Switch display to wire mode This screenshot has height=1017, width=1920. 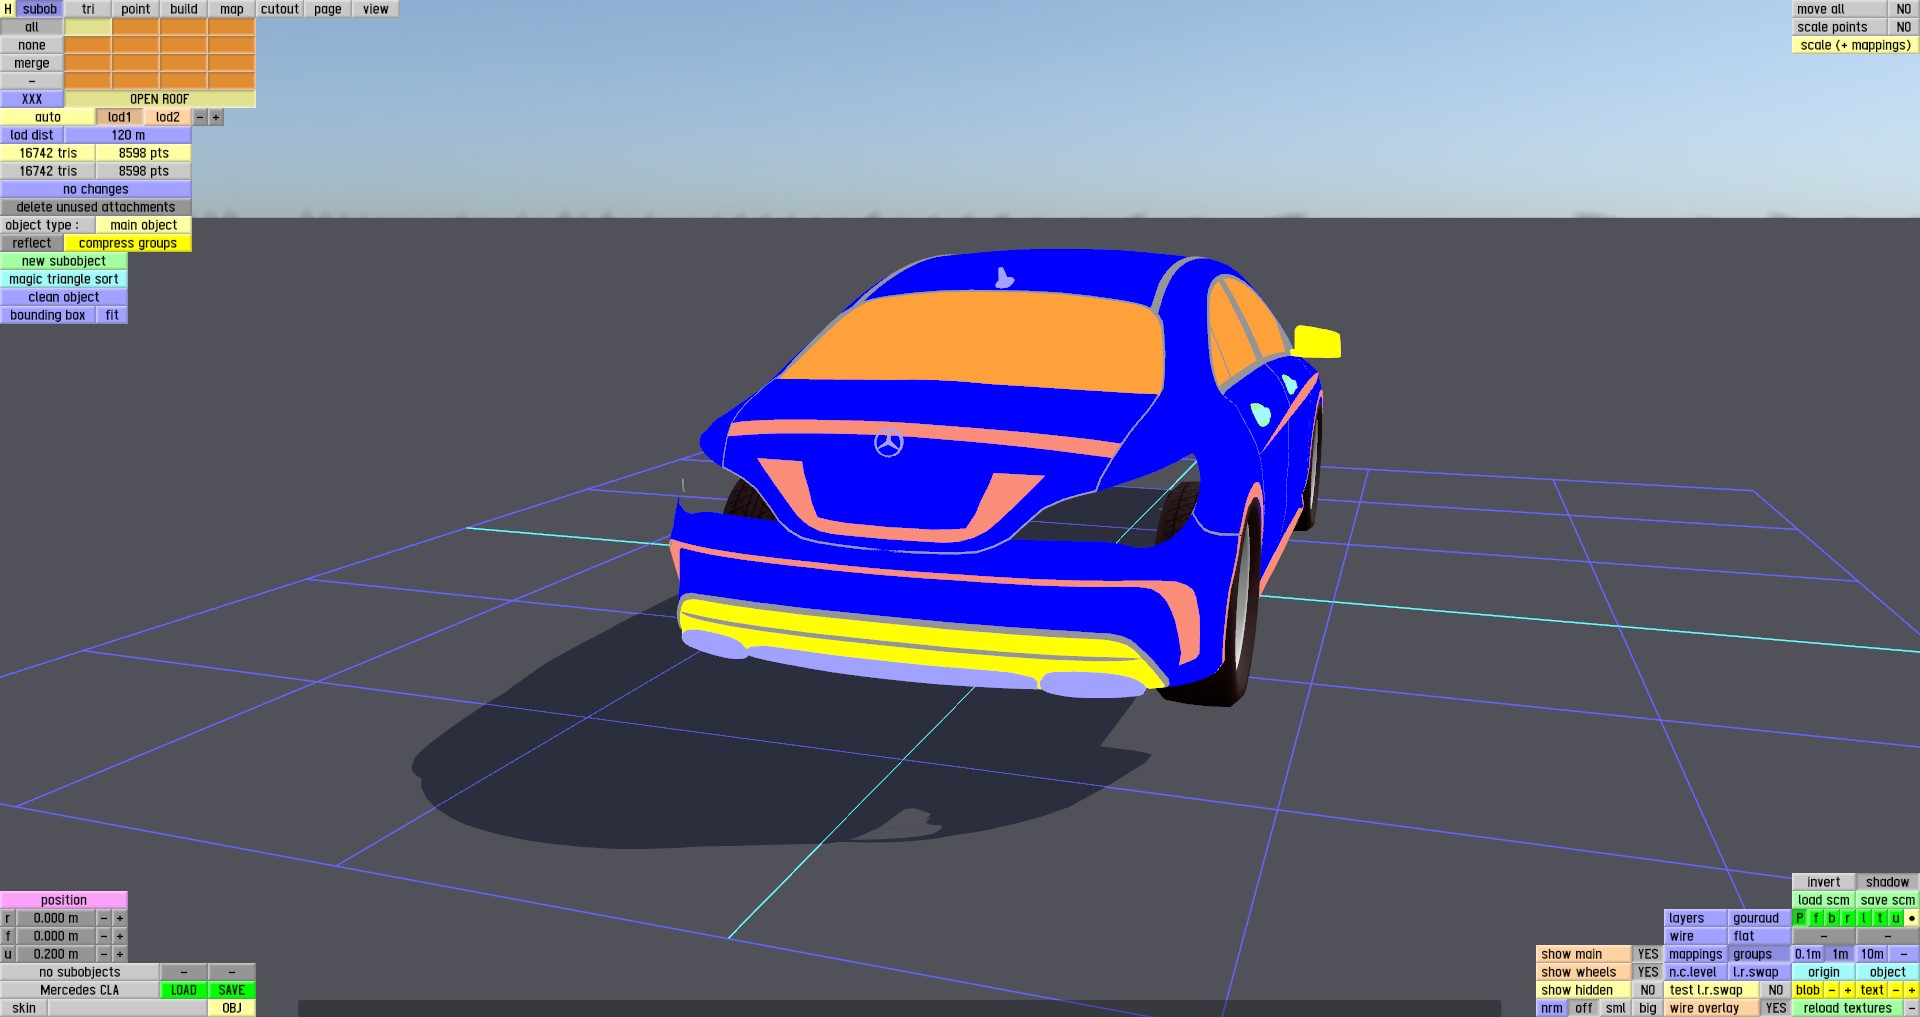(1696, 936)
